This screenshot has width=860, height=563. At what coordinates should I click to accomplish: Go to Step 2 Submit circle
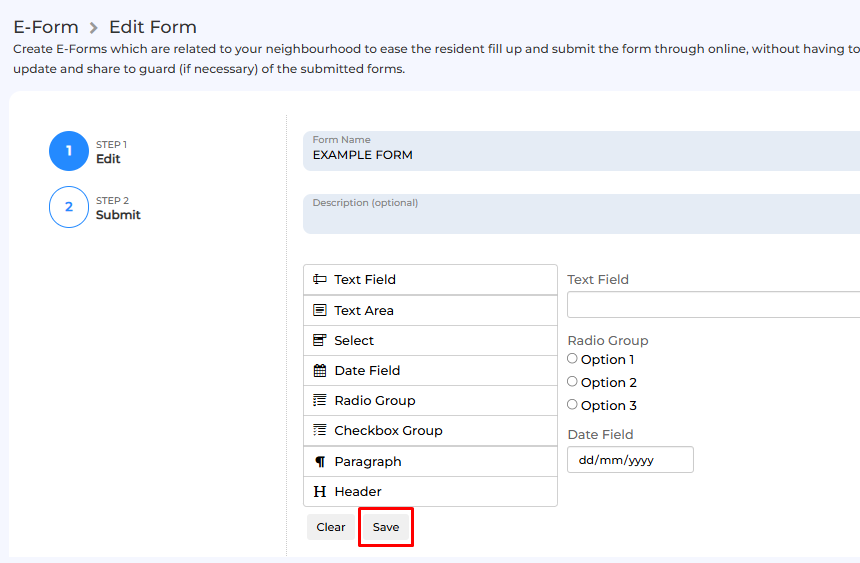point(69,207)
